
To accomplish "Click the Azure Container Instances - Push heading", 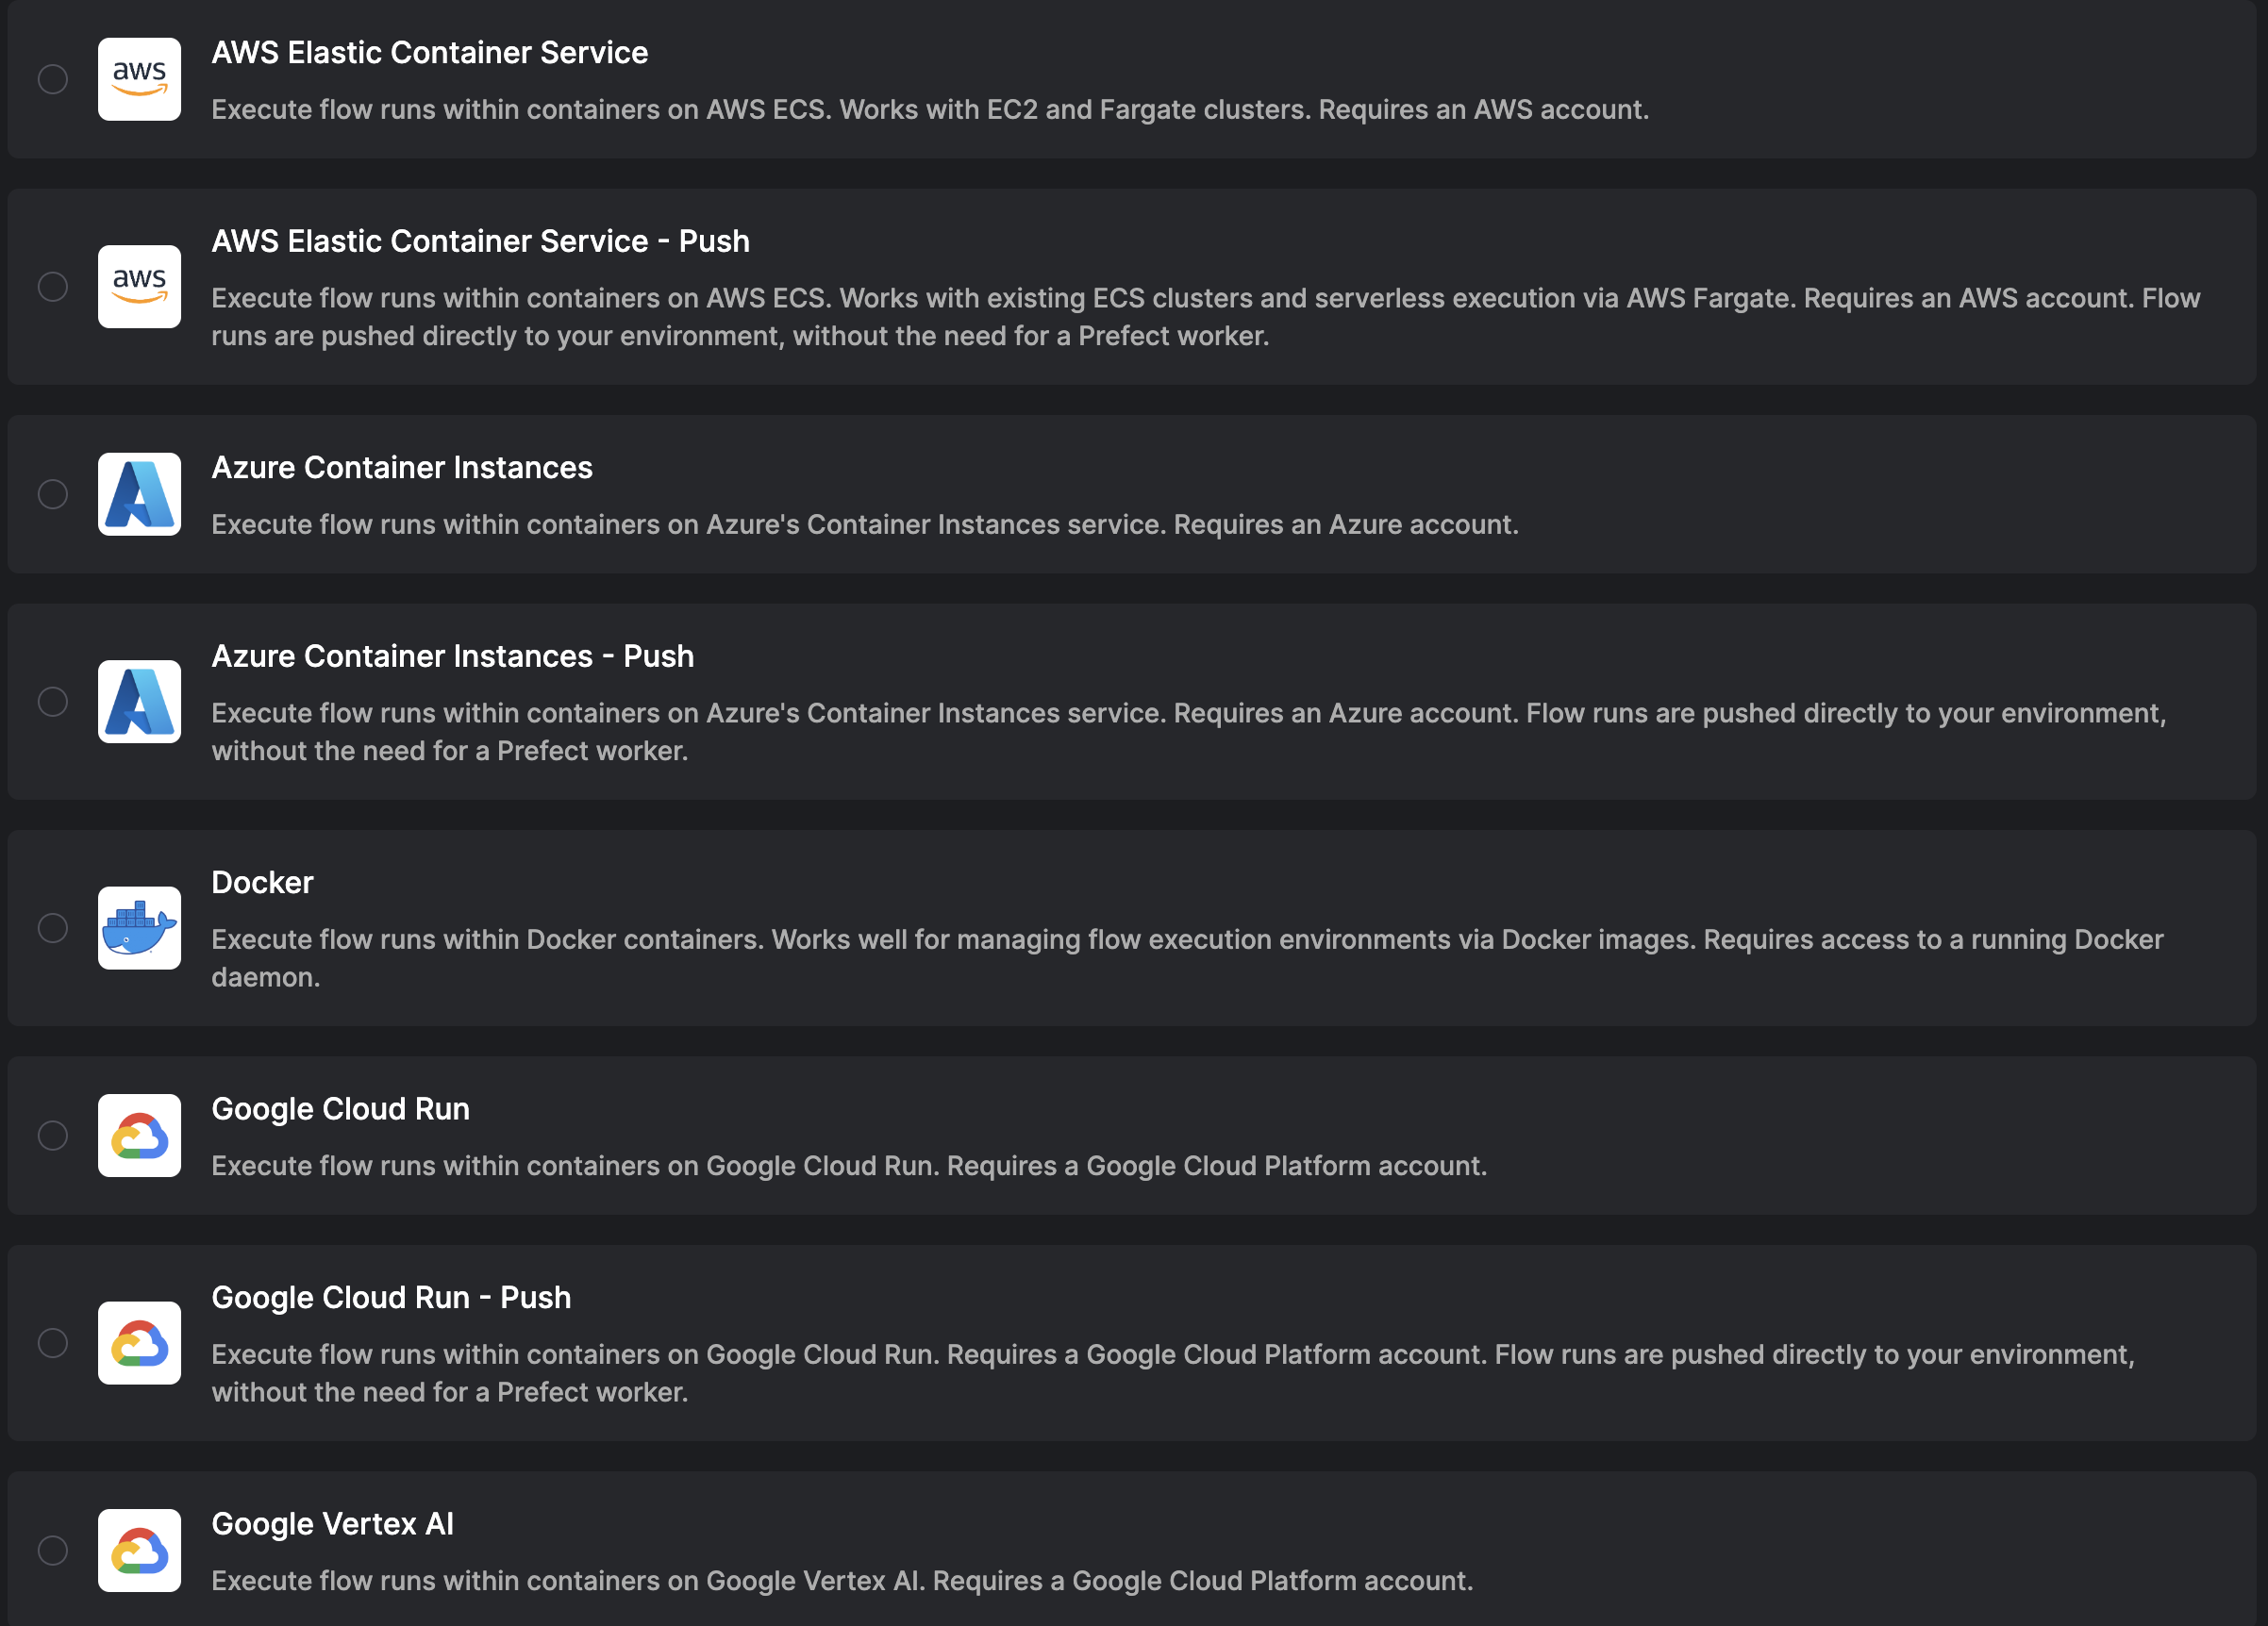I will (453, 656).
